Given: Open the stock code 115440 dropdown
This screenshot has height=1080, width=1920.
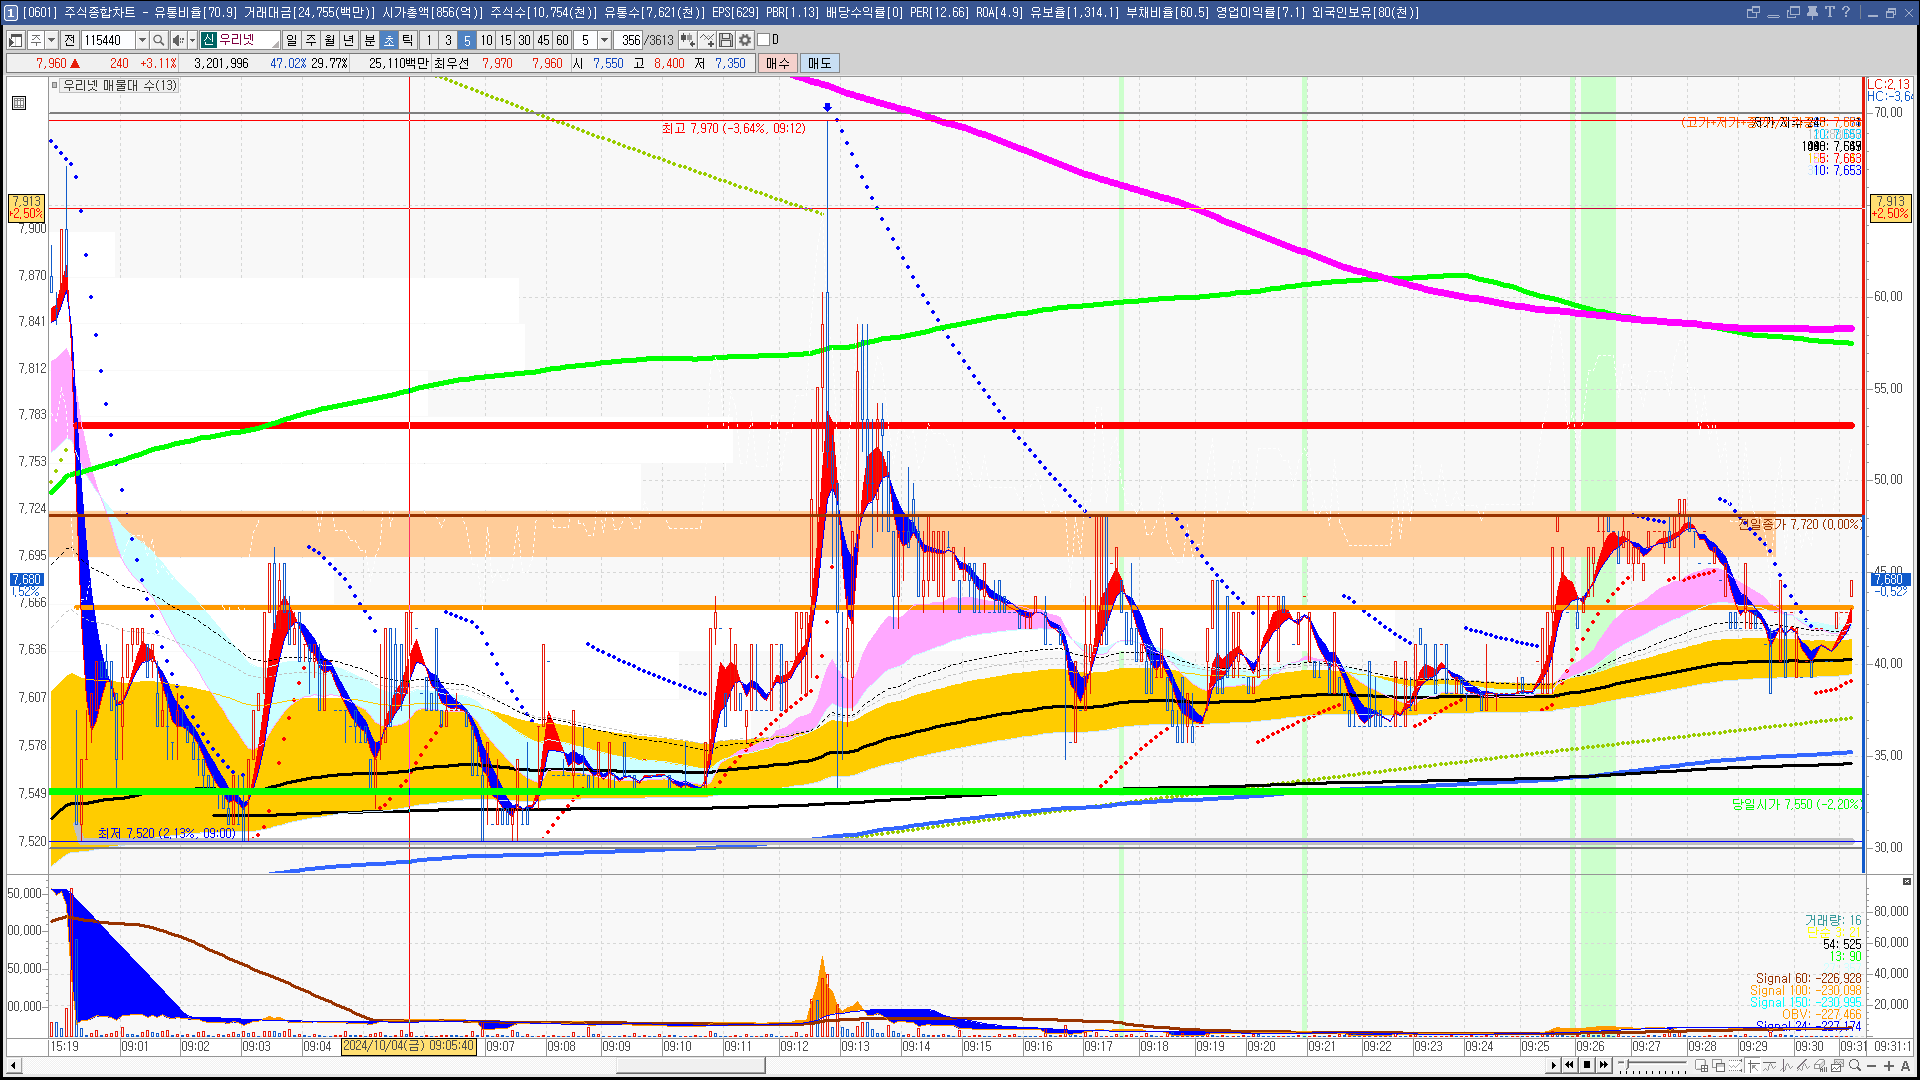Looking at the screenshot, I should (x=142, y=40).
